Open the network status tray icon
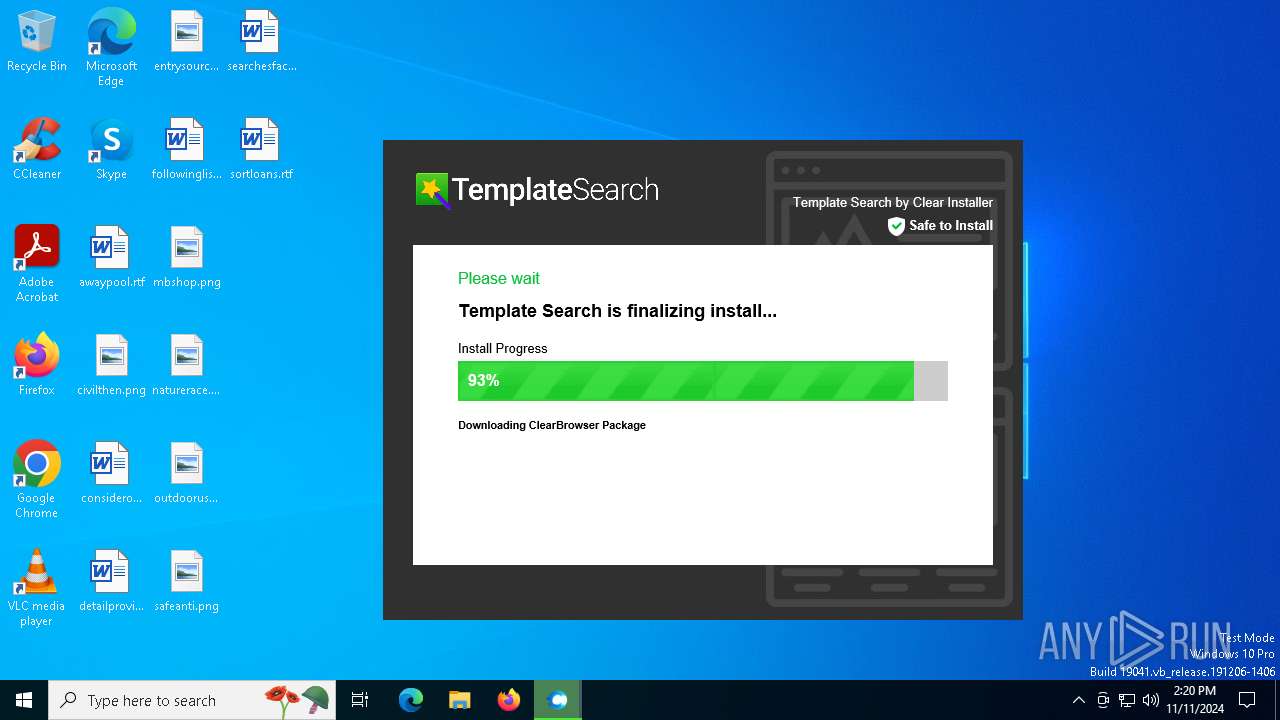 (x=1127, y=700)
